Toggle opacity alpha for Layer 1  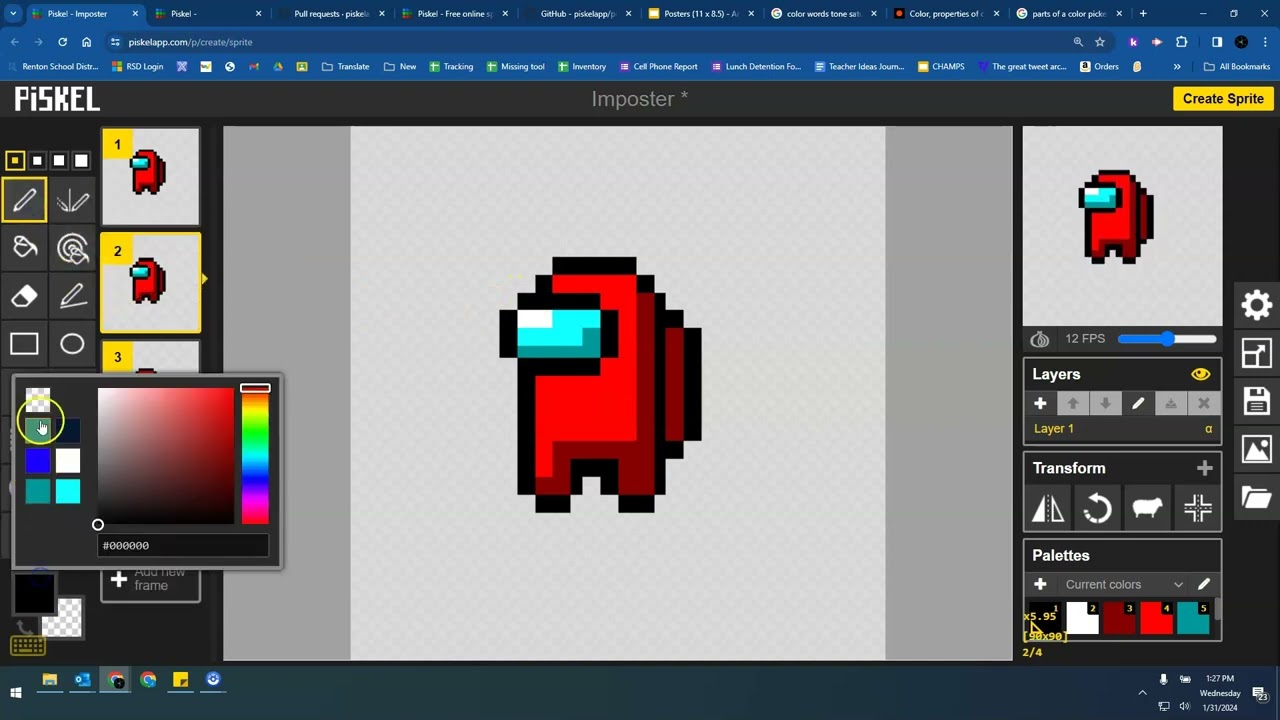tap(1208, 429)
